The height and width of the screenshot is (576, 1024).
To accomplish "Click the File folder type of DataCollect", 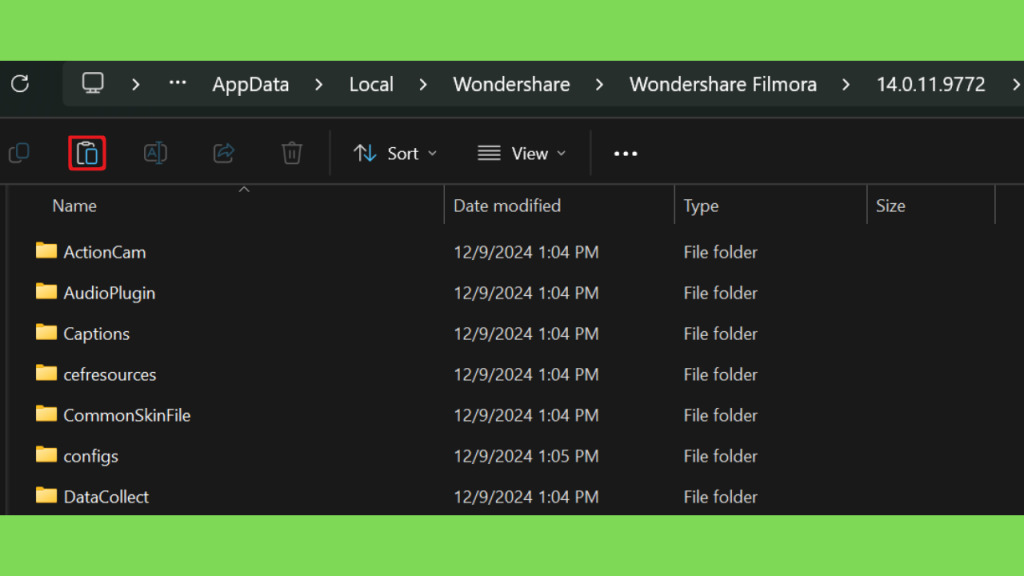I will point(720,497).
